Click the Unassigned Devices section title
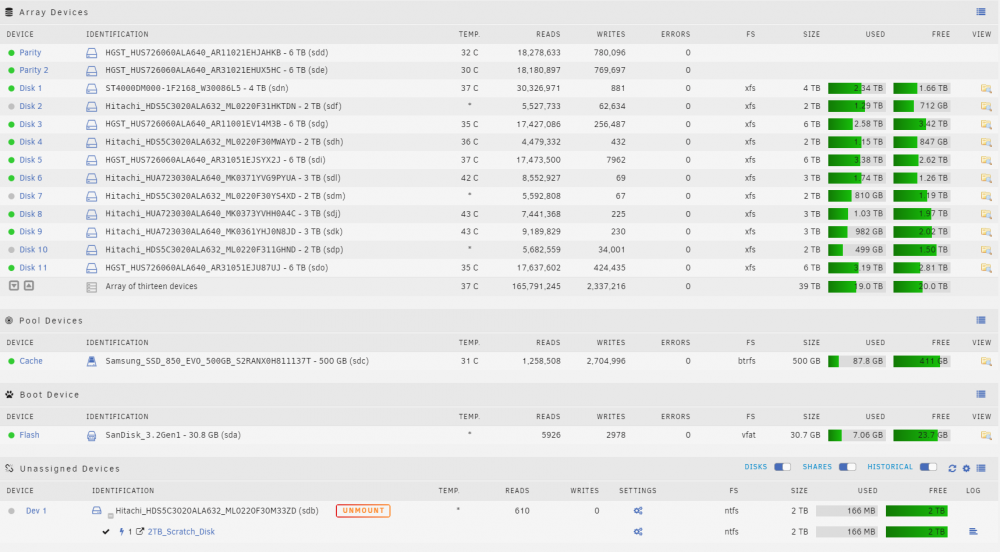 70,468
